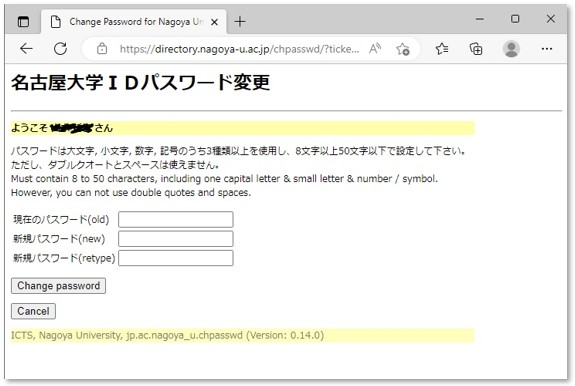Focus the new password (new) field
The width and height of the screenshot is (575, 386).
coord(176,239)
